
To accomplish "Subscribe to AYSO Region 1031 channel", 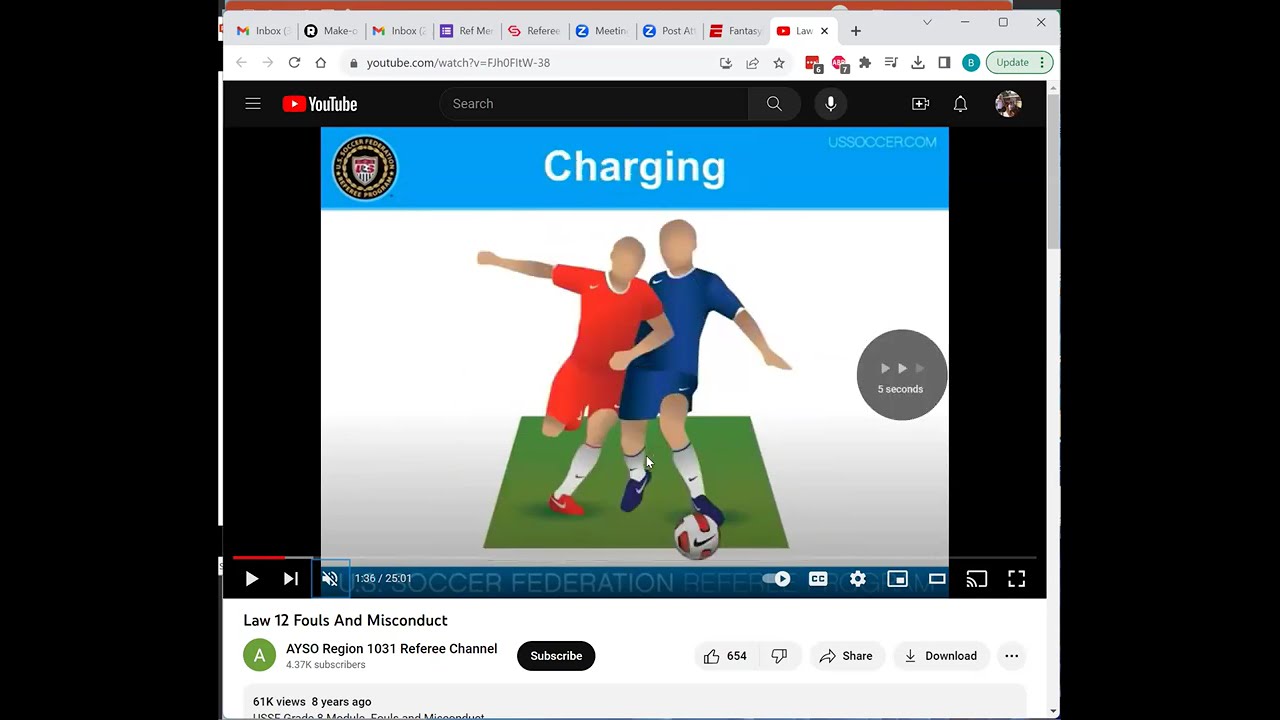I will pos(556,656).
